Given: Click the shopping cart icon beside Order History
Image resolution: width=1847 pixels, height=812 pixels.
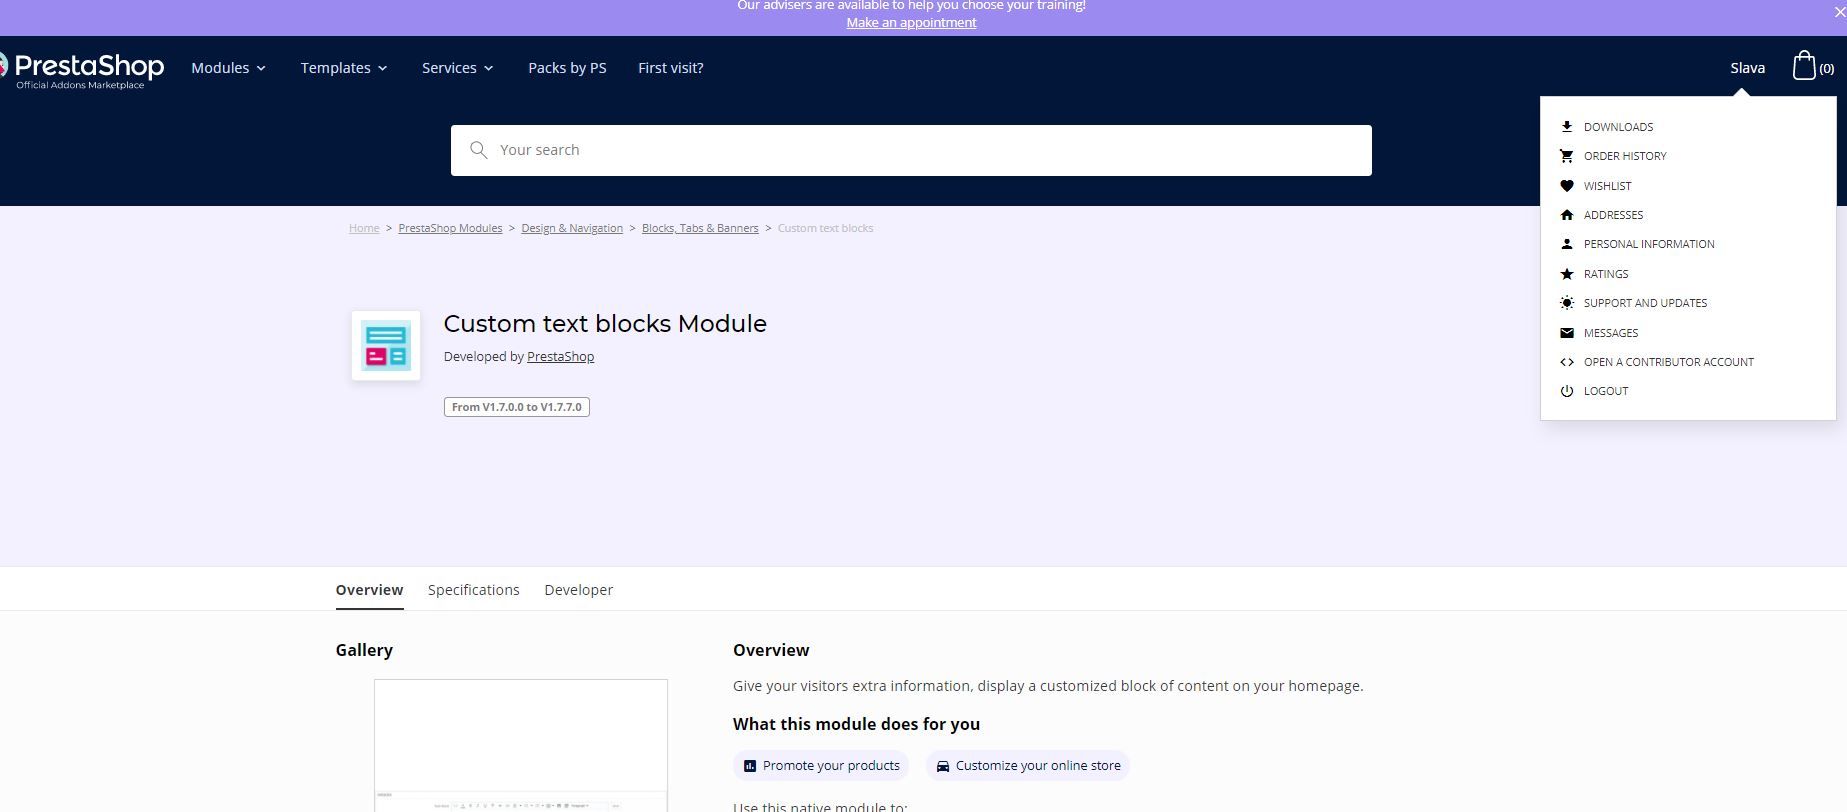Looking at the screenshot, I should click(x=1567, y=156).
